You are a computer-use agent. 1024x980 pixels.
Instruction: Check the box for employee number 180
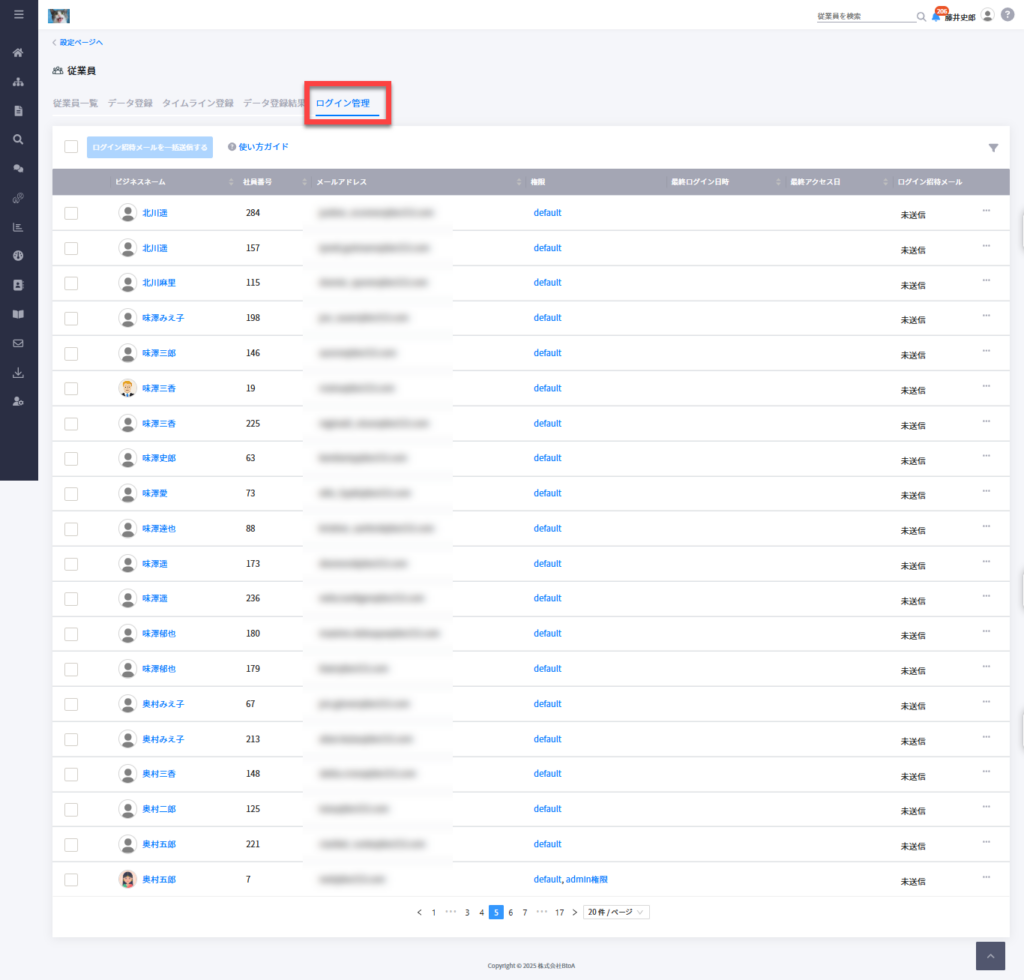pos(71,634)
